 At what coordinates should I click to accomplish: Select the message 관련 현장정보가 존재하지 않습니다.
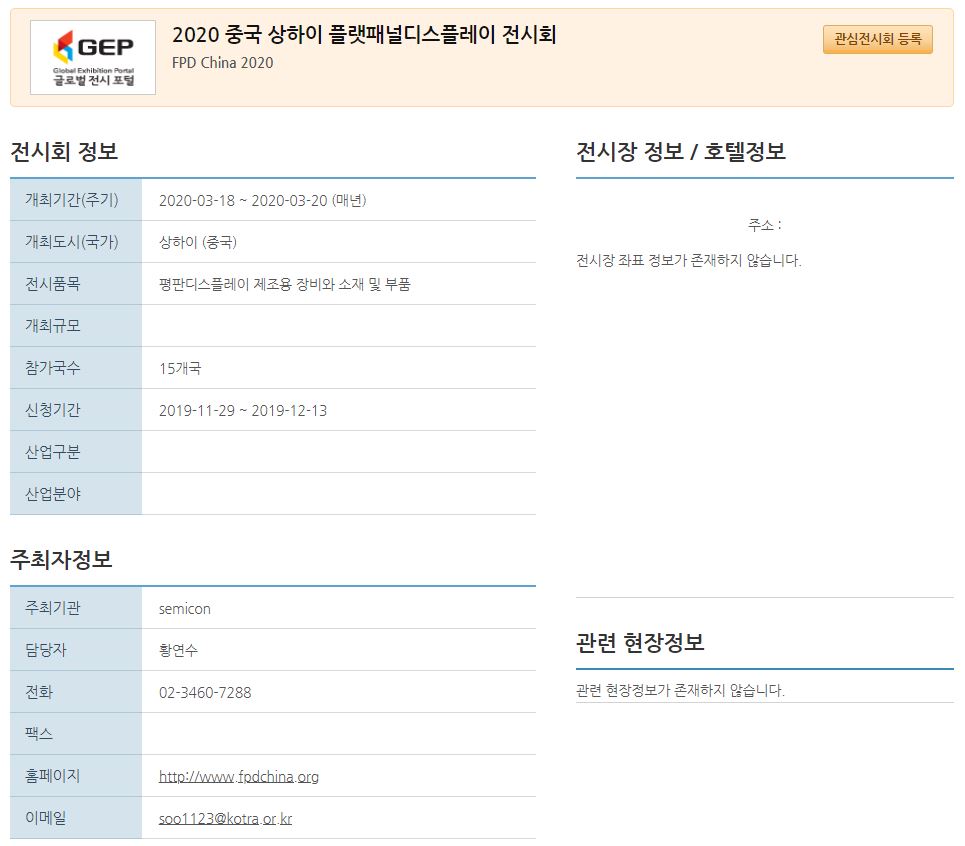680,690
